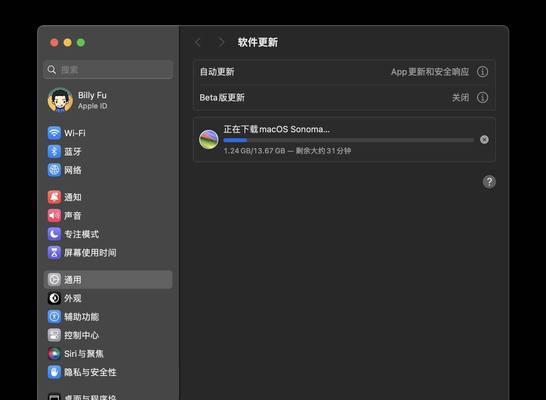Open the Siri与聚焦 icon

(x=54, y=353)
